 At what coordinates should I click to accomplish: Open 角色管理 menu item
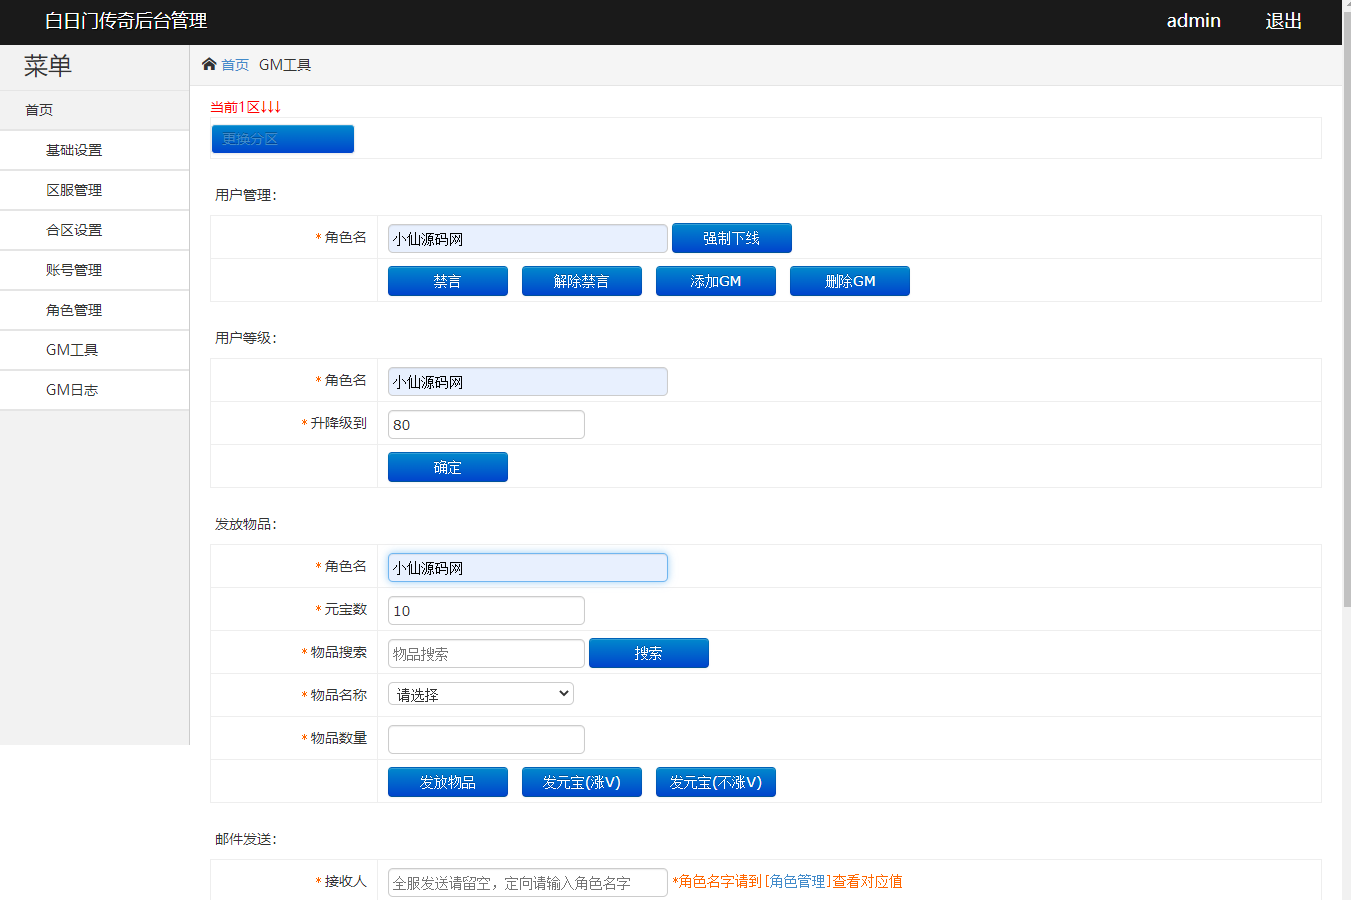95,310
